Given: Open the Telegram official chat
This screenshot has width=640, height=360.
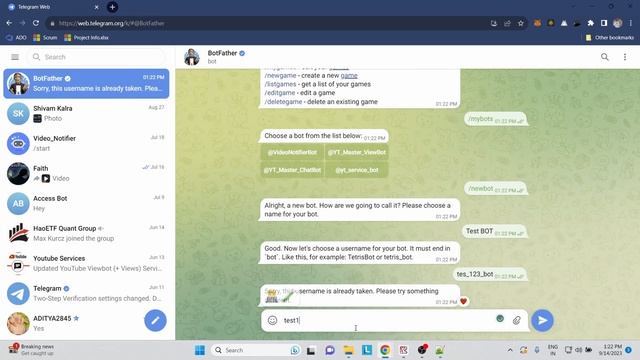Looking at the screenshot, I should [x=86, y=293].
